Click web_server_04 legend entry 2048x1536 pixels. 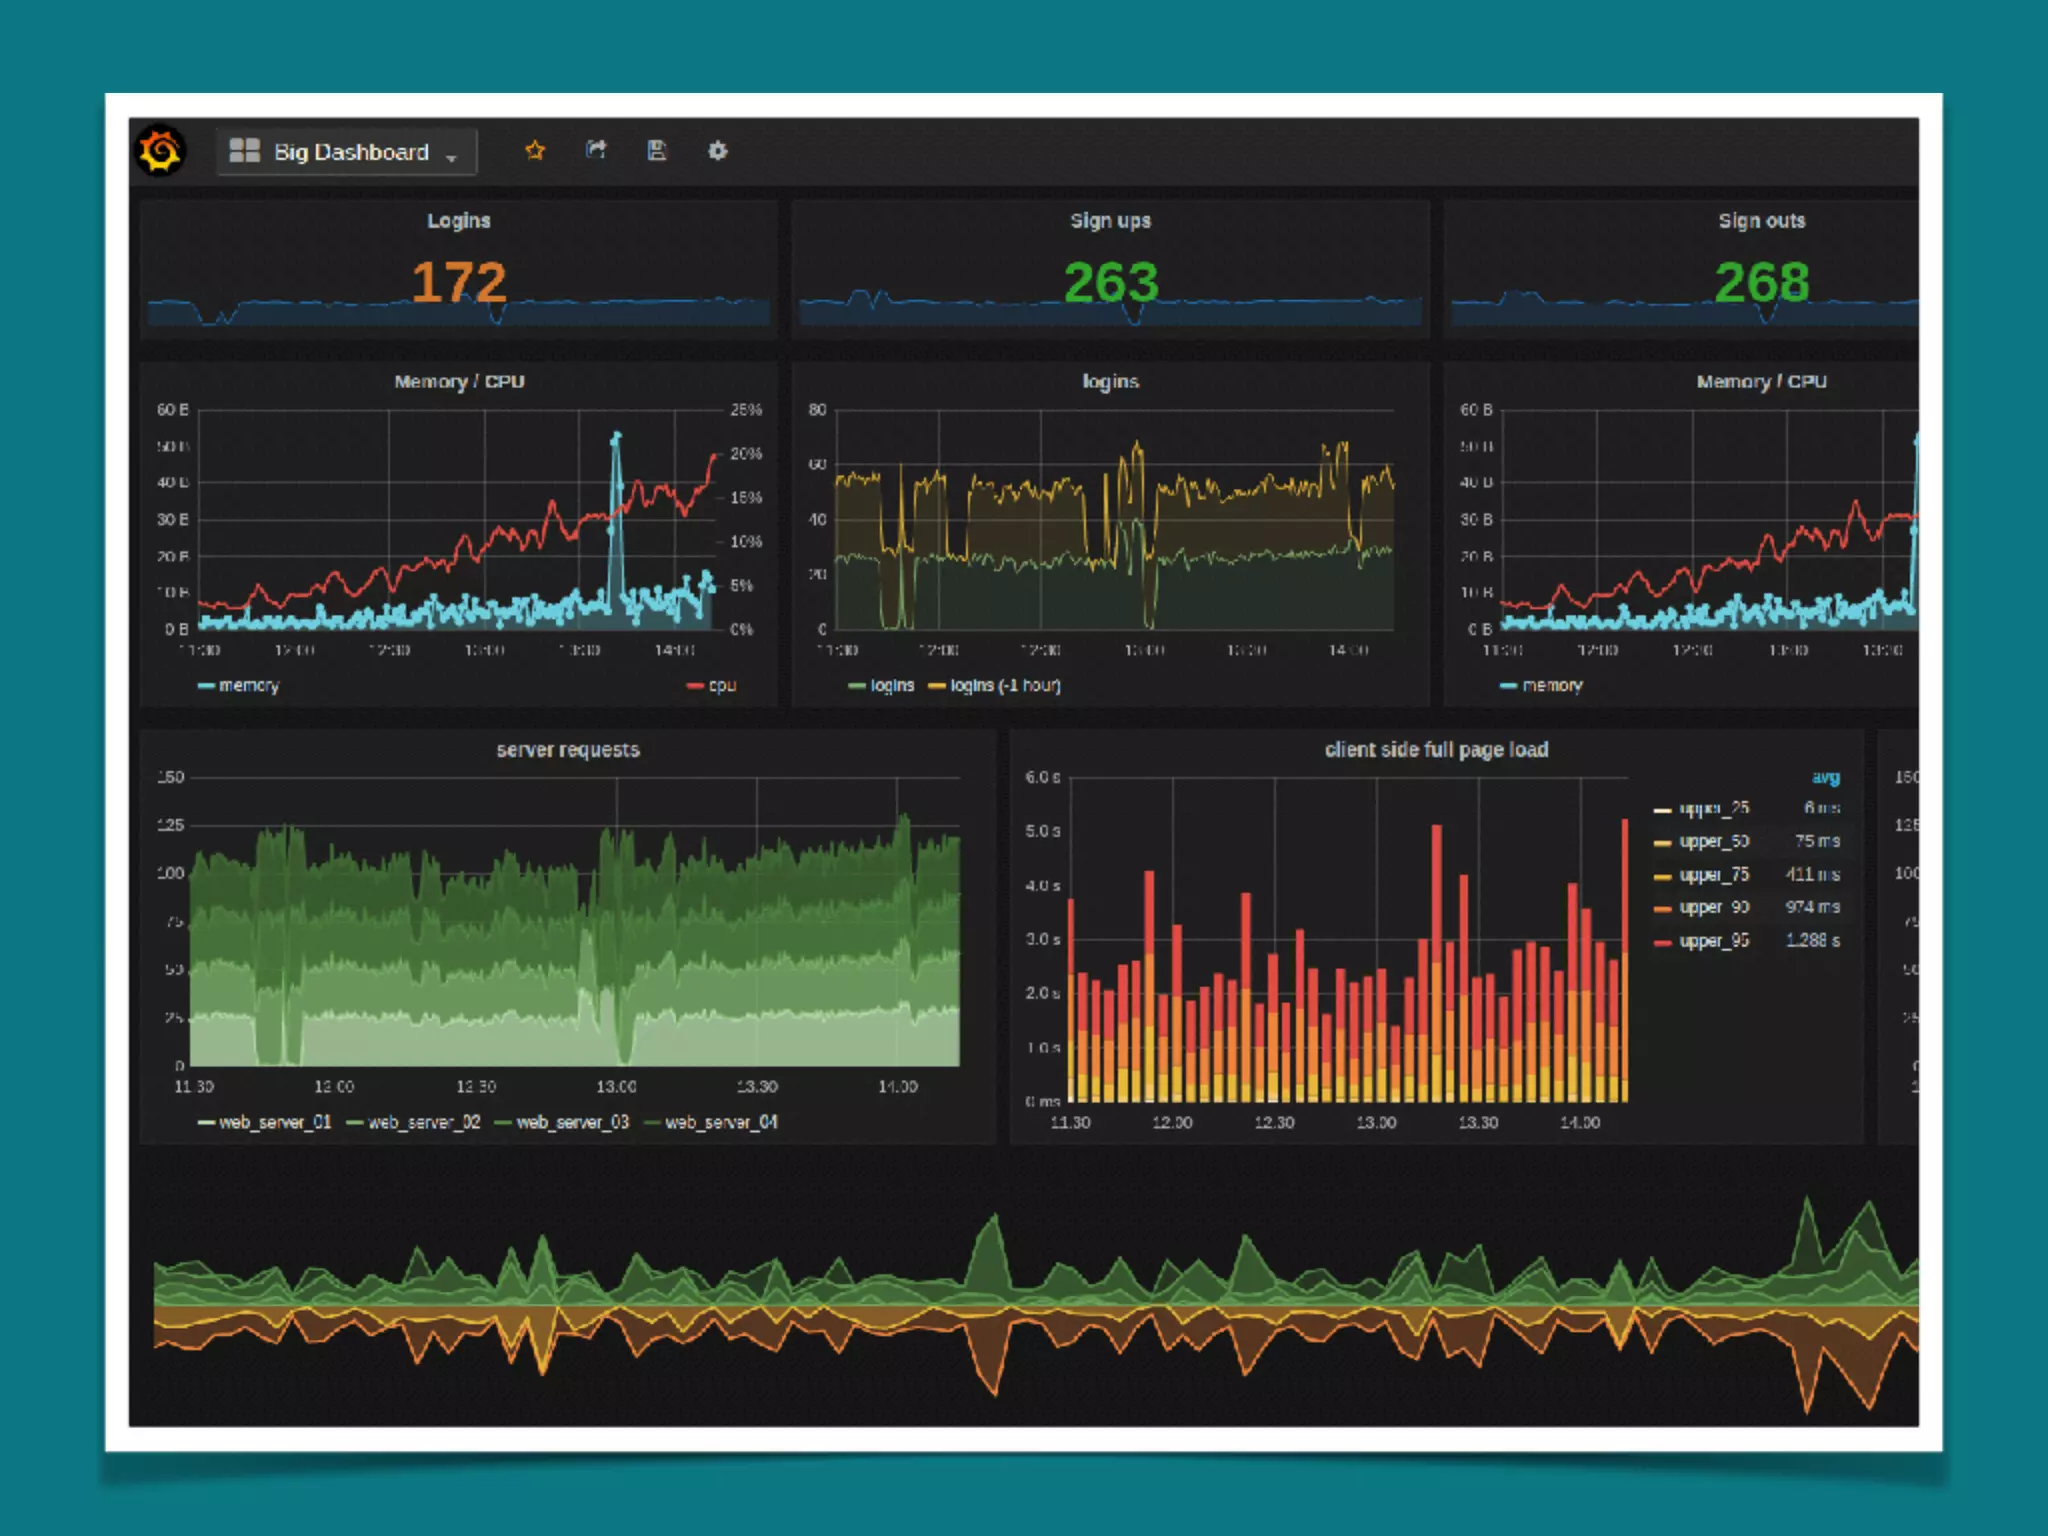720,1122
